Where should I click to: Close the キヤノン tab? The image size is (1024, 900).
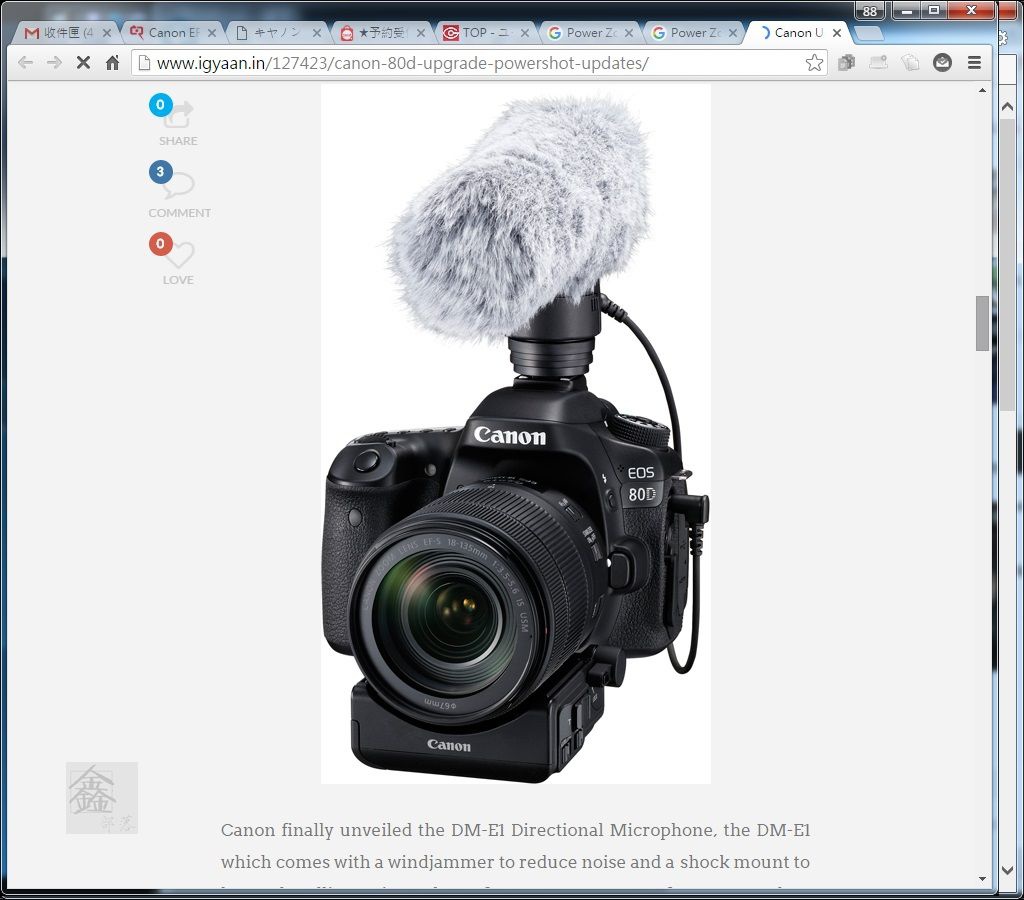click(317, 33)
